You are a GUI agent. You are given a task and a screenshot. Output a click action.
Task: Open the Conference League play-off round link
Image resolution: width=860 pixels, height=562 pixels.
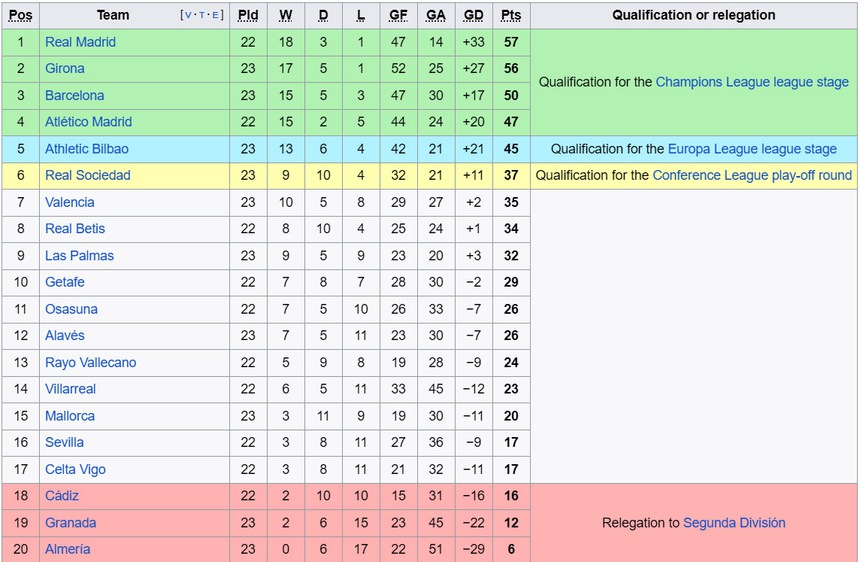click(x=752, y=175)
